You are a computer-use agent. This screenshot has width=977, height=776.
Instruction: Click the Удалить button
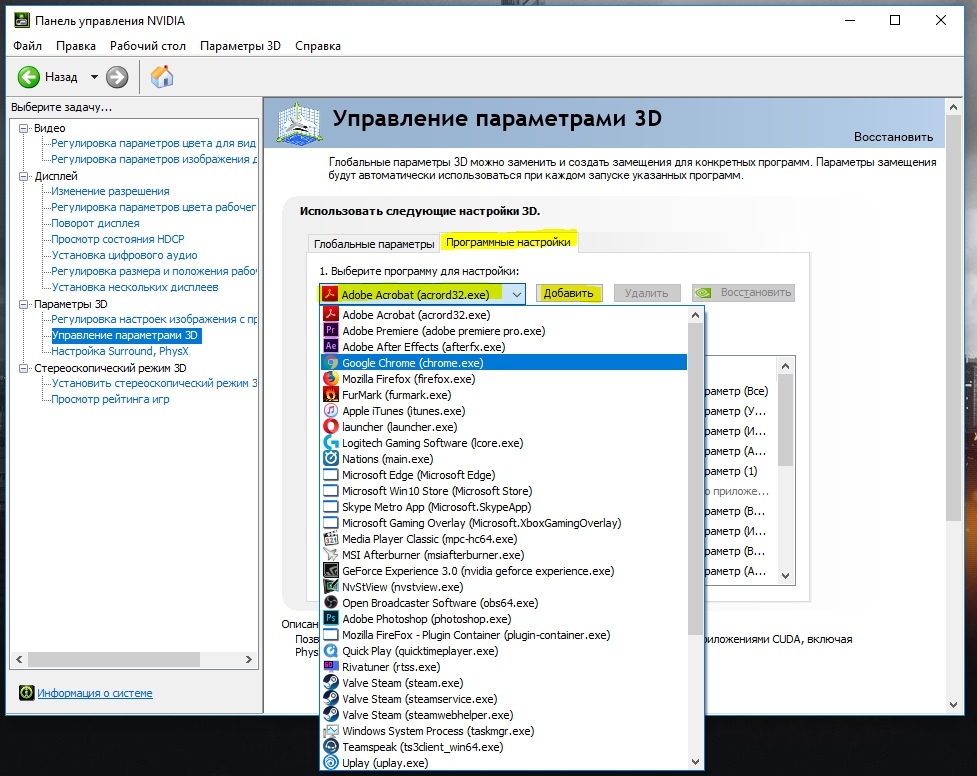point(646,293)
